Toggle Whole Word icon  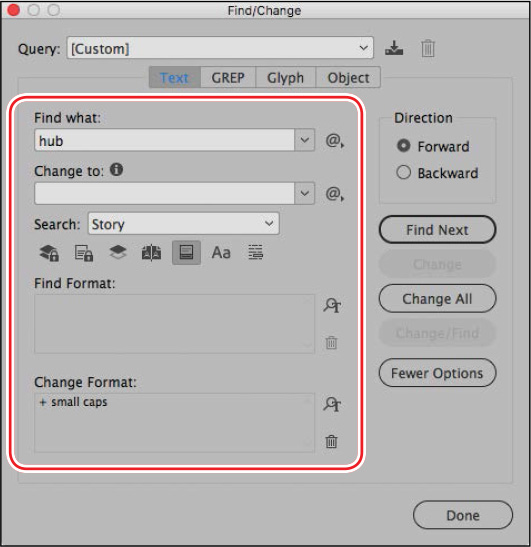[255, 252]
